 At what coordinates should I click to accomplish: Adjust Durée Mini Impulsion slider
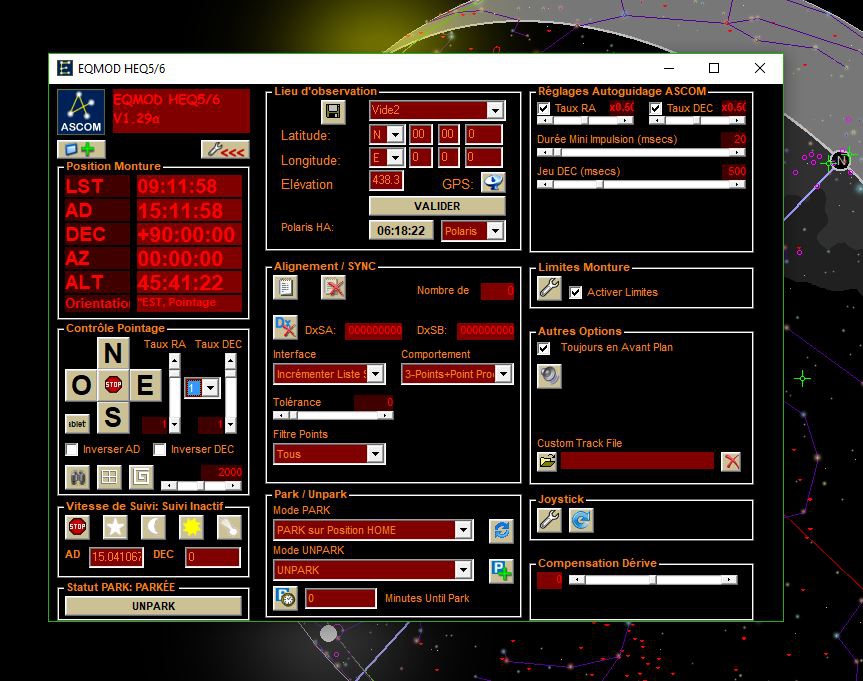[x=641, y=152]
